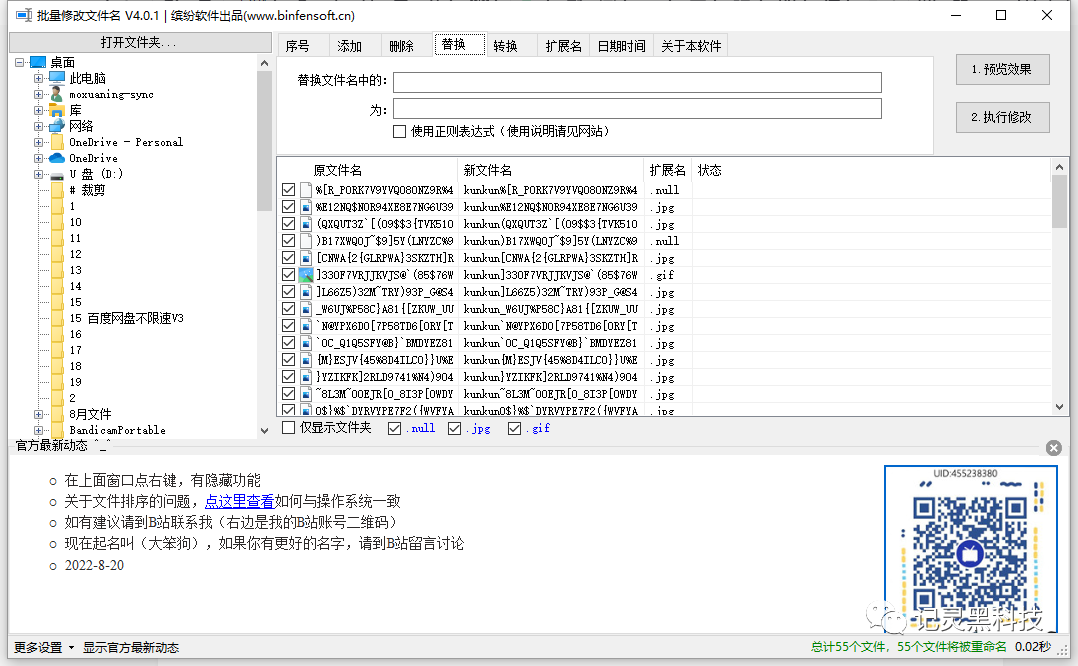This screenshot has height=666, width=1078.
Task: Expand the BandicamPortable folder node
Action: click(38, 430)
